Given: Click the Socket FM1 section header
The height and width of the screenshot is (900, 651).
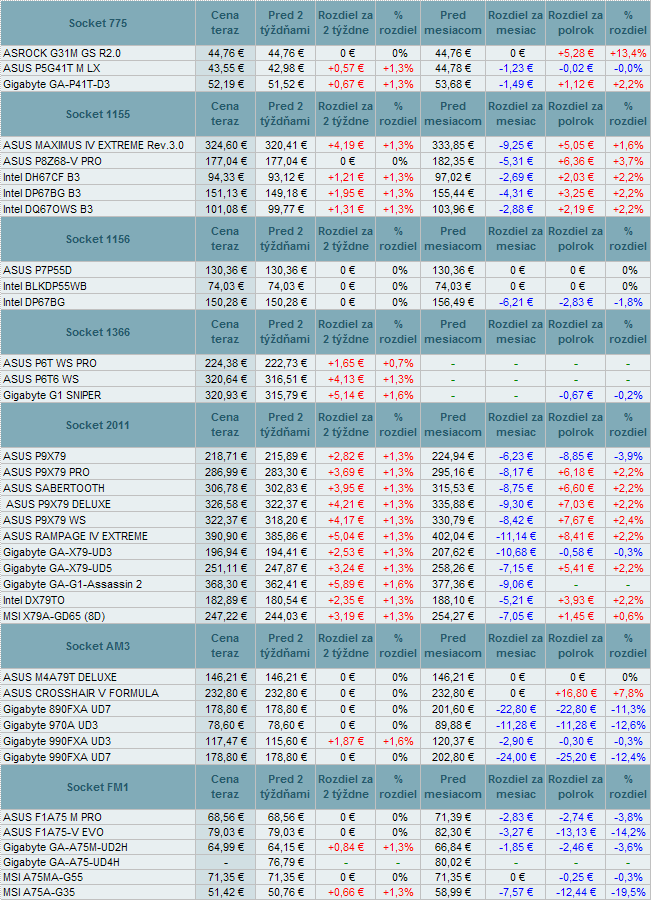Looking at the screenshot, I should tap(98, 788).
